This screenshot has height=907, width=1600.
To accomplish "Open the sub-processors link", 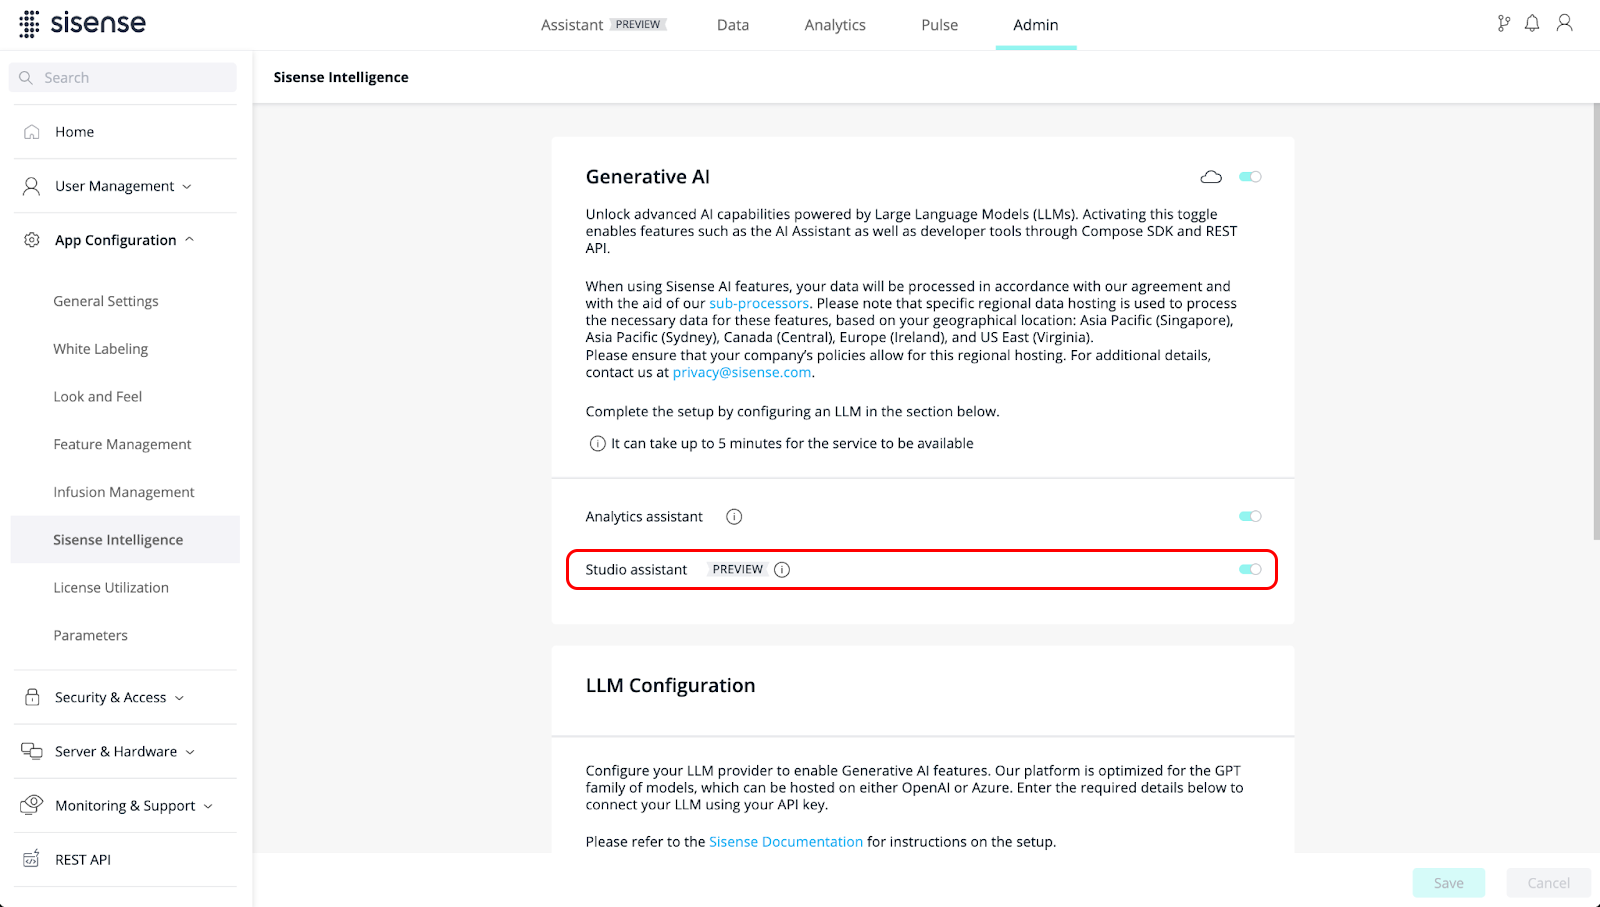I will (759, 304).
